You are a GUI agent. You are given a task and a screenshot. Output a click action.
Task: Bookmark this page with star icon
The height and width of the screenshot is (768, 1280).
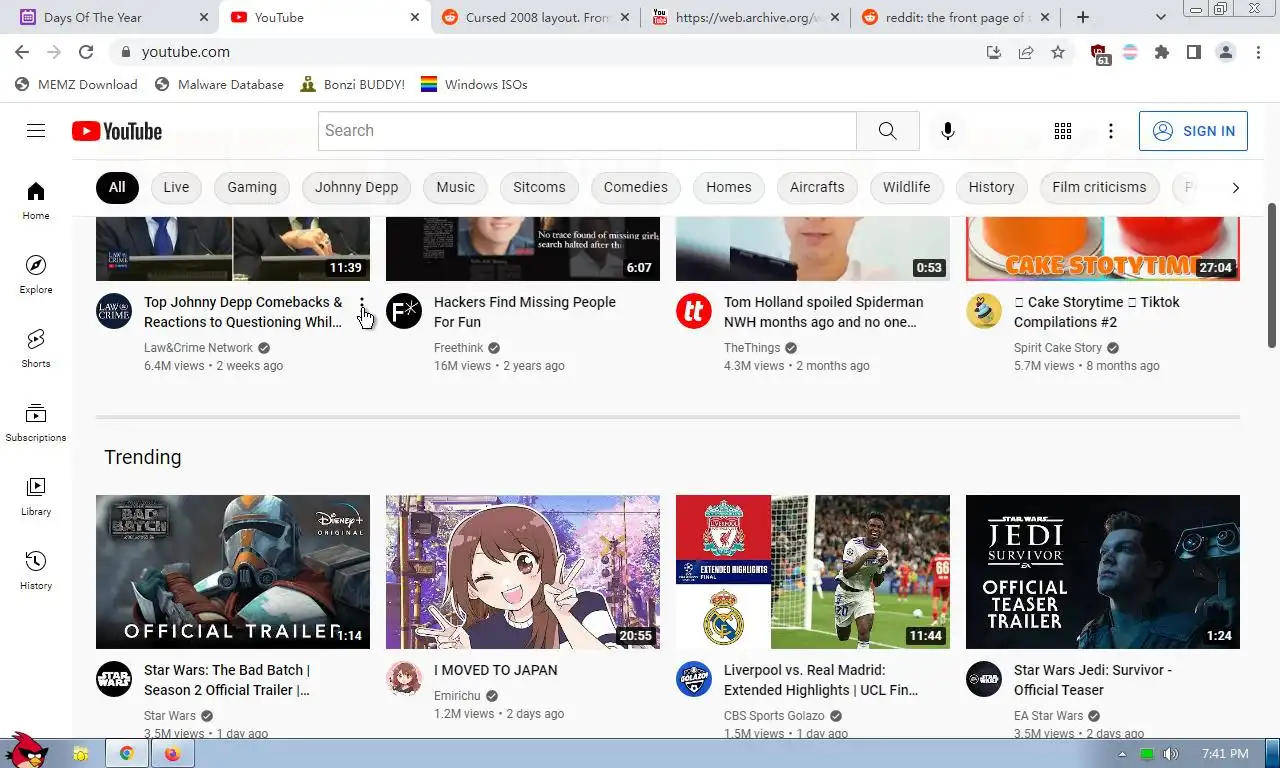(x=1058, y=52)
